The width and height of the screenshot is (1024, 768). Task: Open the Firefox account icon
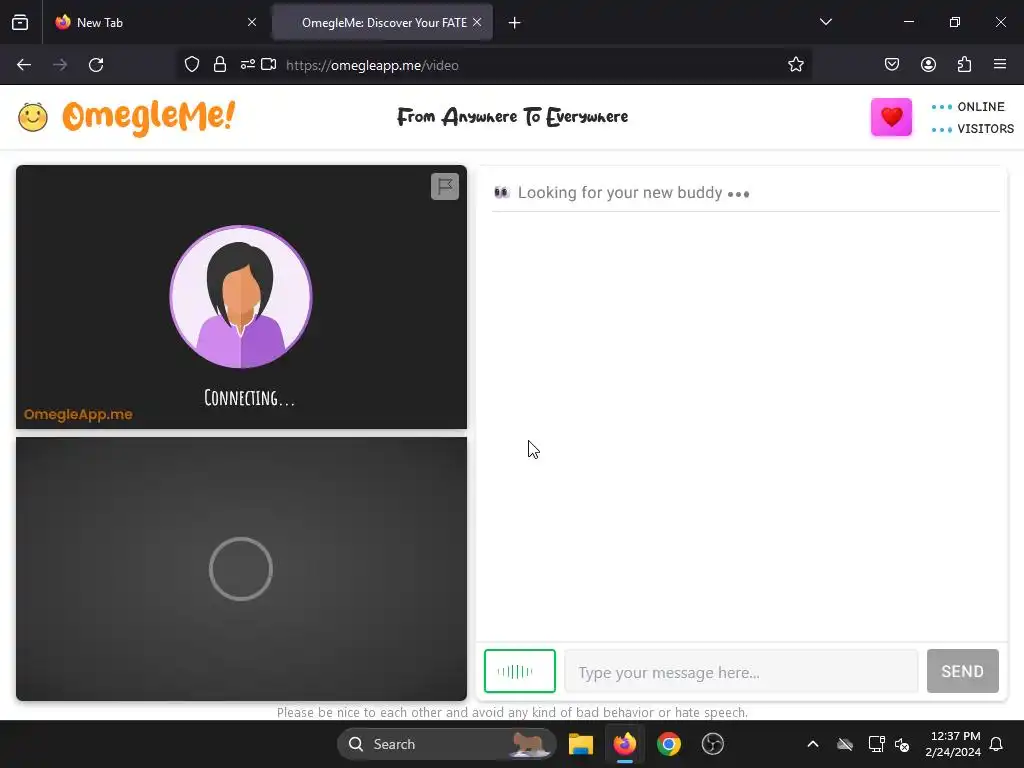coord(928,64)
